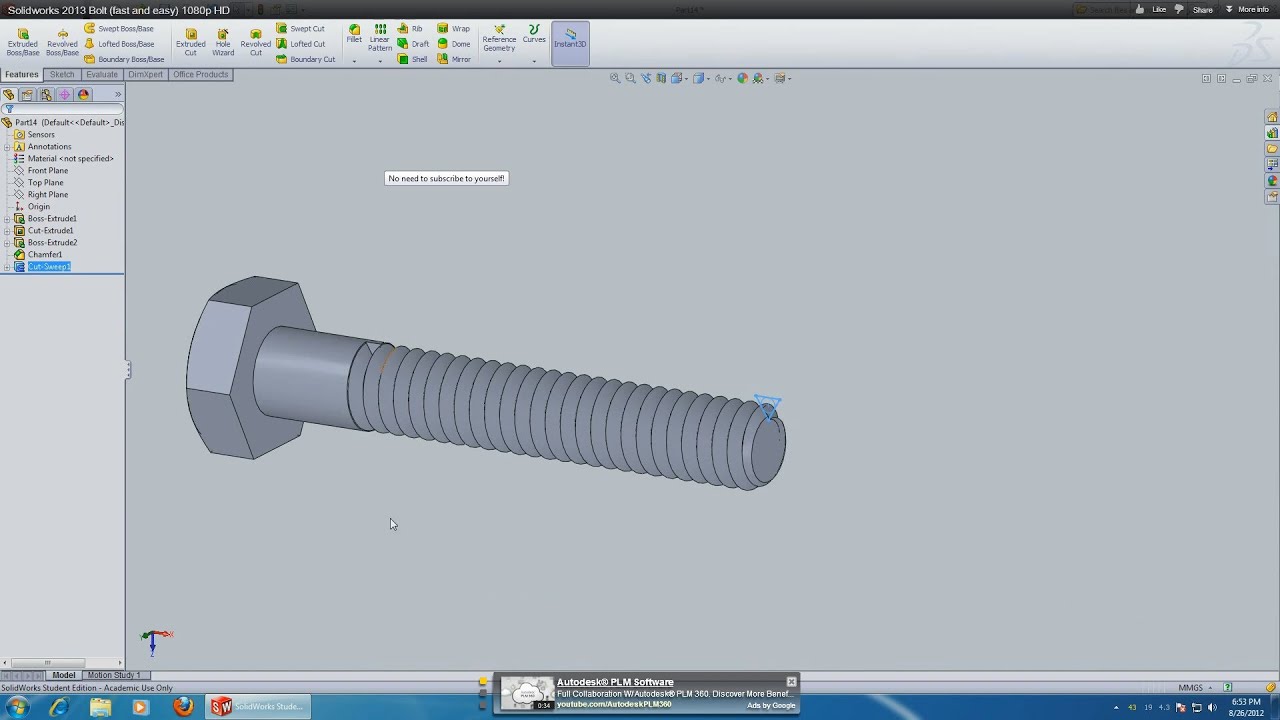The height and width of the screenshot is (720, 1280).
Task: Select the Model bottom tab
Action: tap(63, 675)
